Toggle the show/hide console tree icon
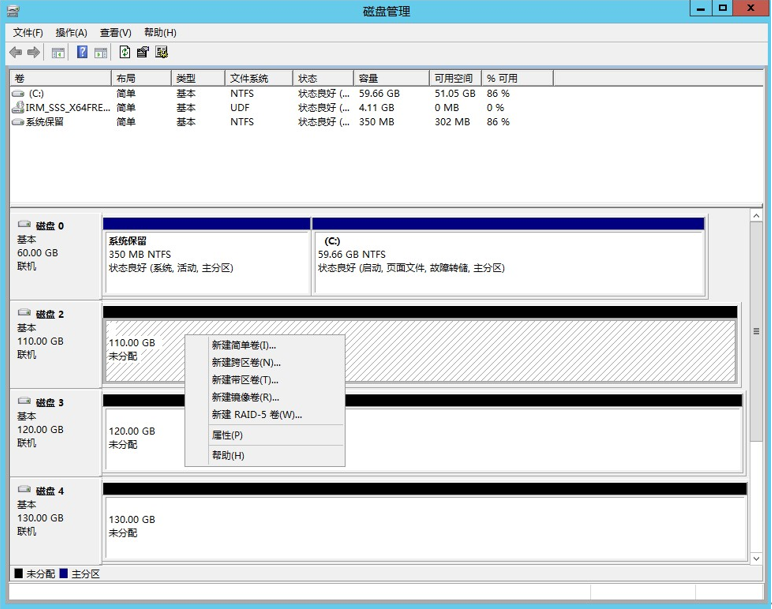The height and width of the screenshot is (609, 772). pos(58,52)
